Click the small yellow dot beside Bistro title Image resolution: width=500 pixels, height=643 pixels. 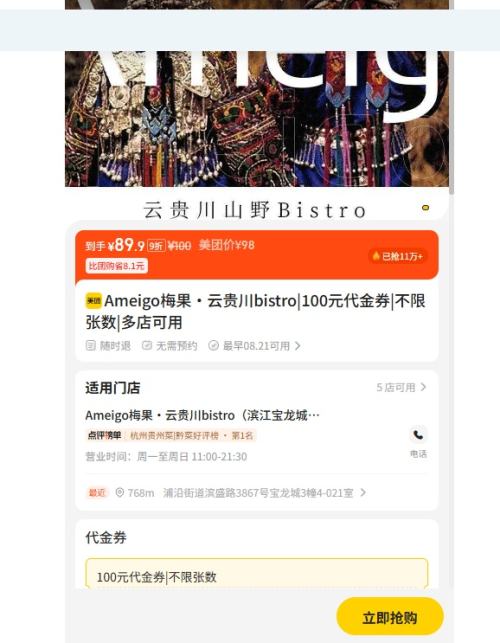425,207
